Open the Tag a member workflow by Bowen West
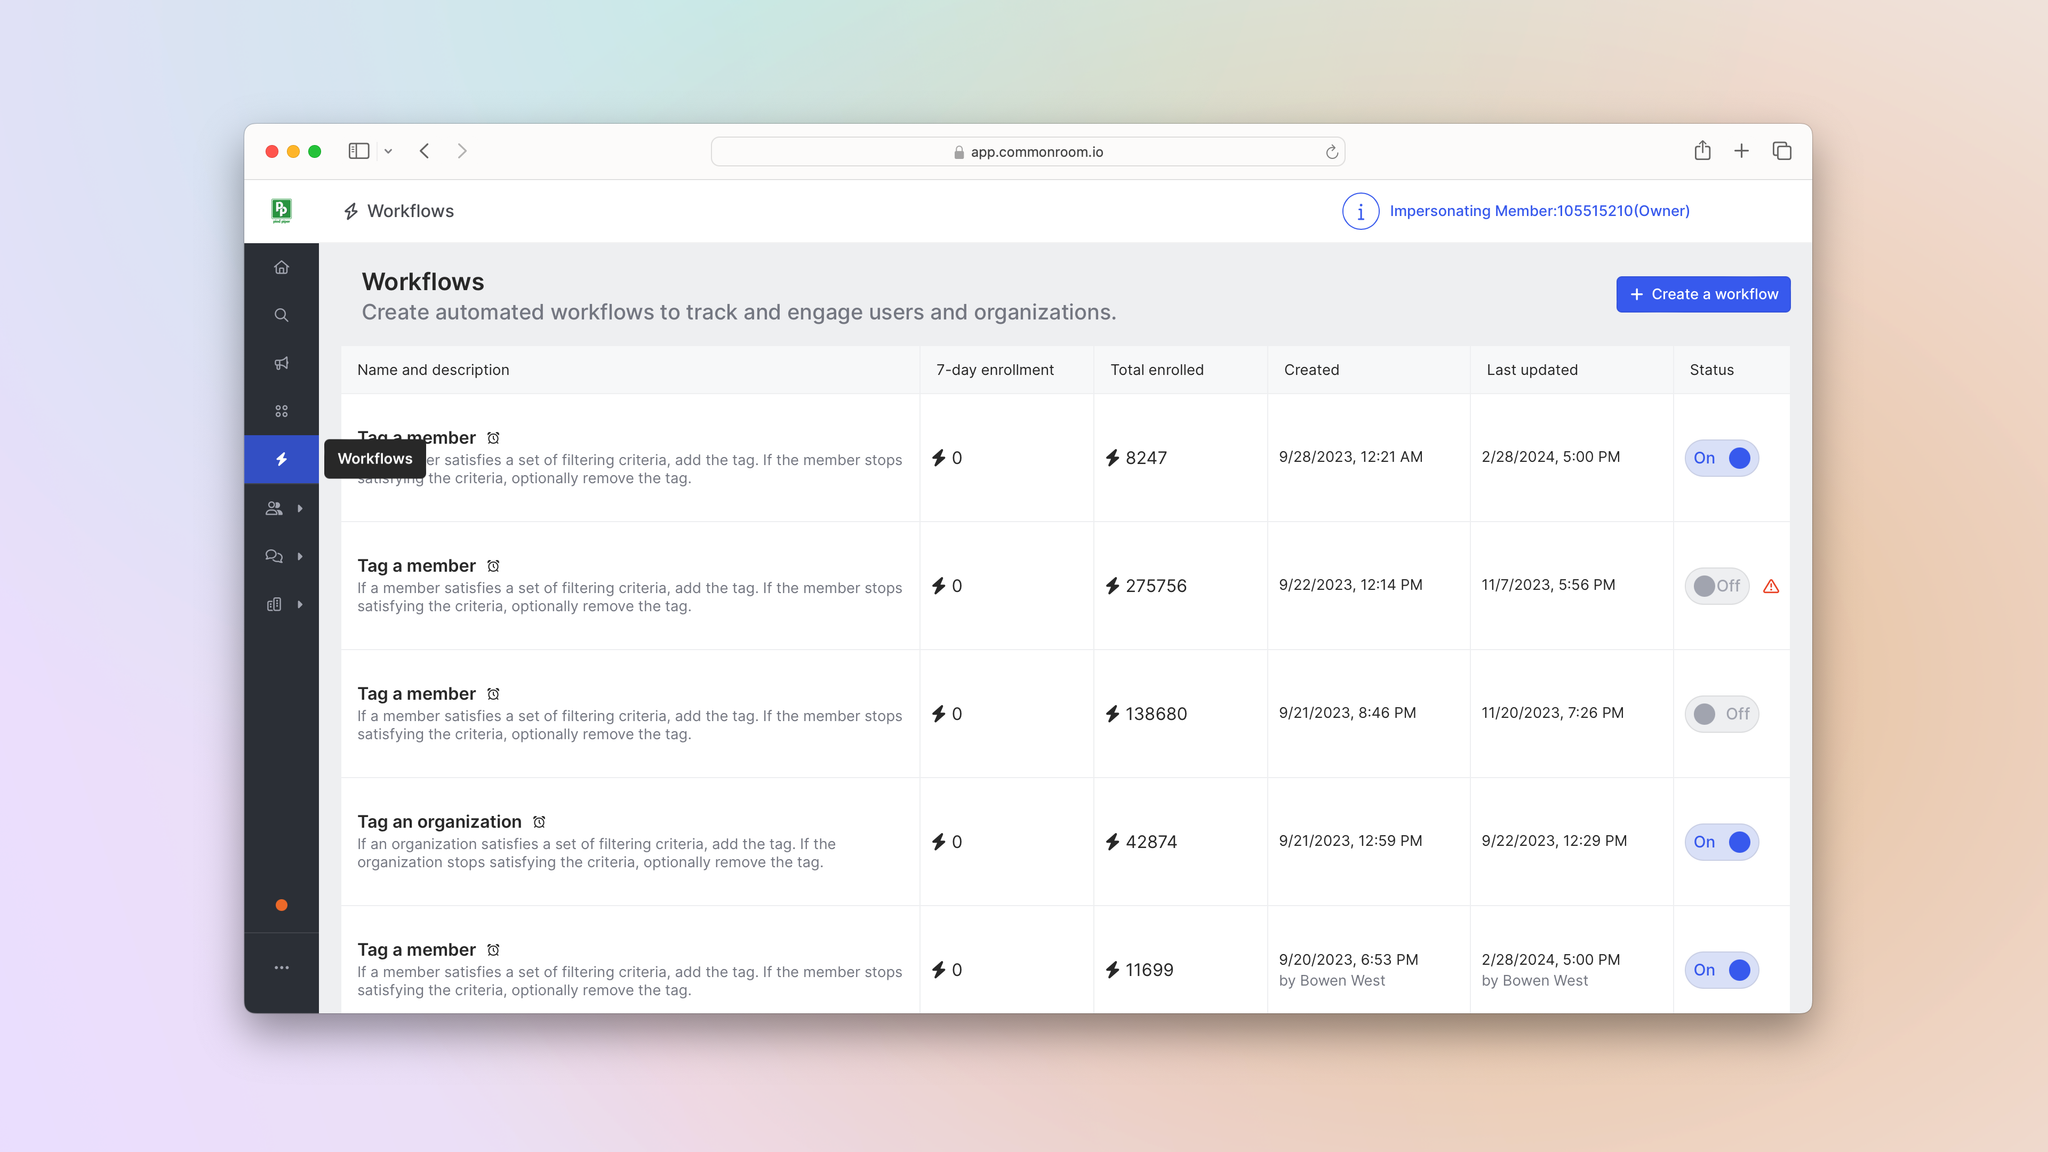Screen dimensions: 2048x1152 [416, 950]
